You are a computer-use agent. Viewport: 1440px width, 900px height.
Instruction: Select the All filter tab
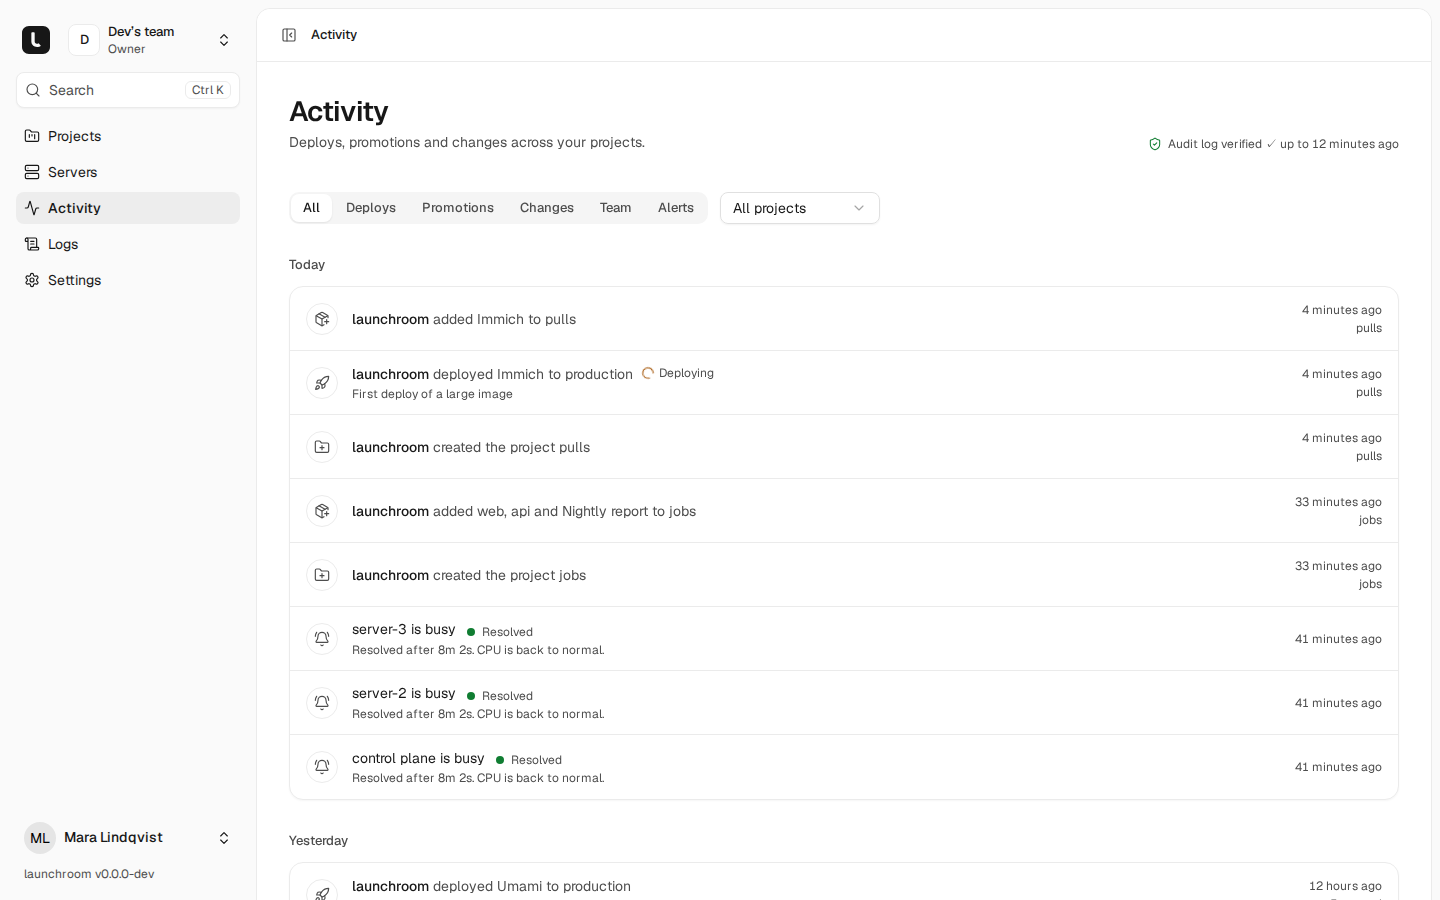pyautogui.click(x=311, y=208)
